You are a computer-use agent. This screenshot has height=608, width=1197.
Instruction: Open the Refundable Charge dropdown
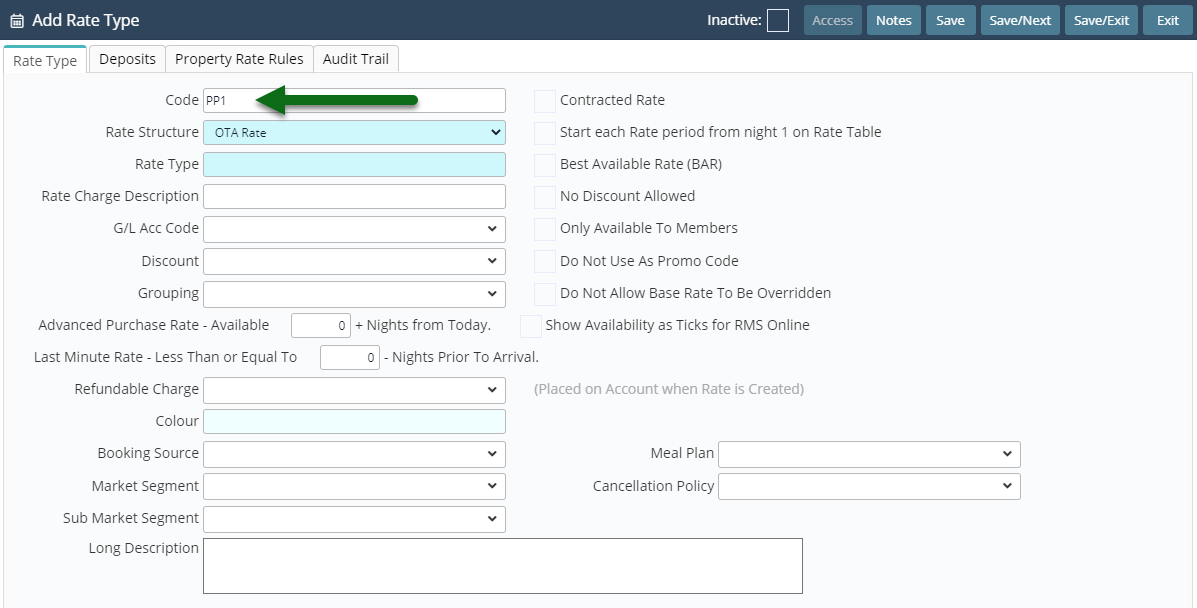(x=354, y=390)
